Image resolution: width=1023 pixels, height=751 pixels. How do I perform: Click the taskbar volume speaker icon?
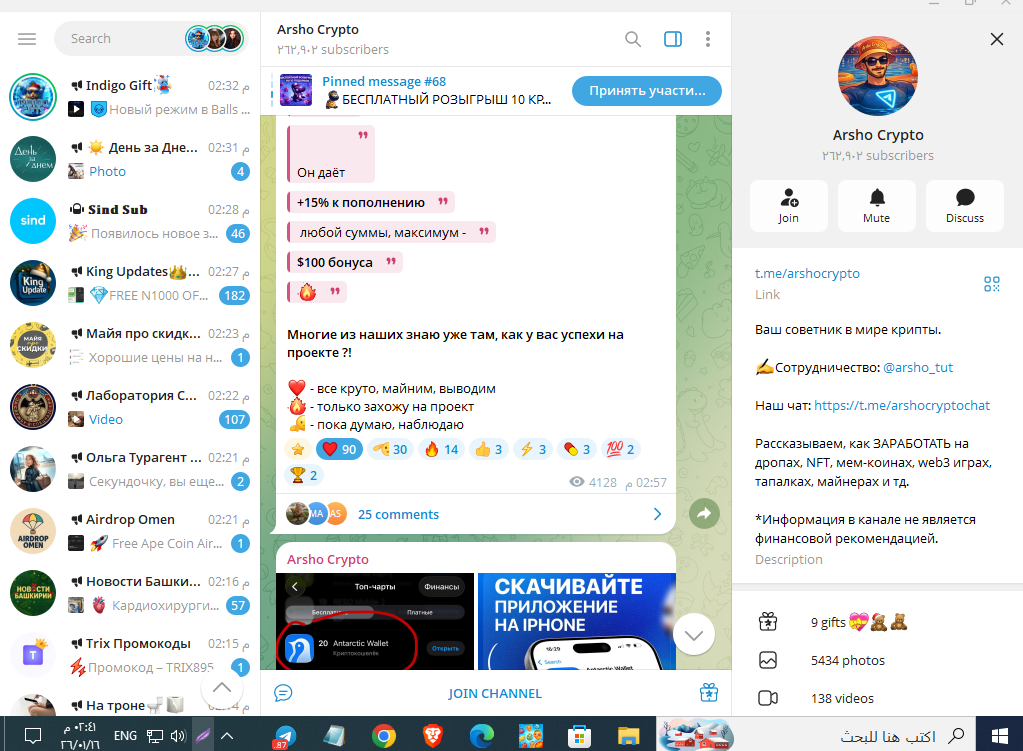(x=178, y=736)
